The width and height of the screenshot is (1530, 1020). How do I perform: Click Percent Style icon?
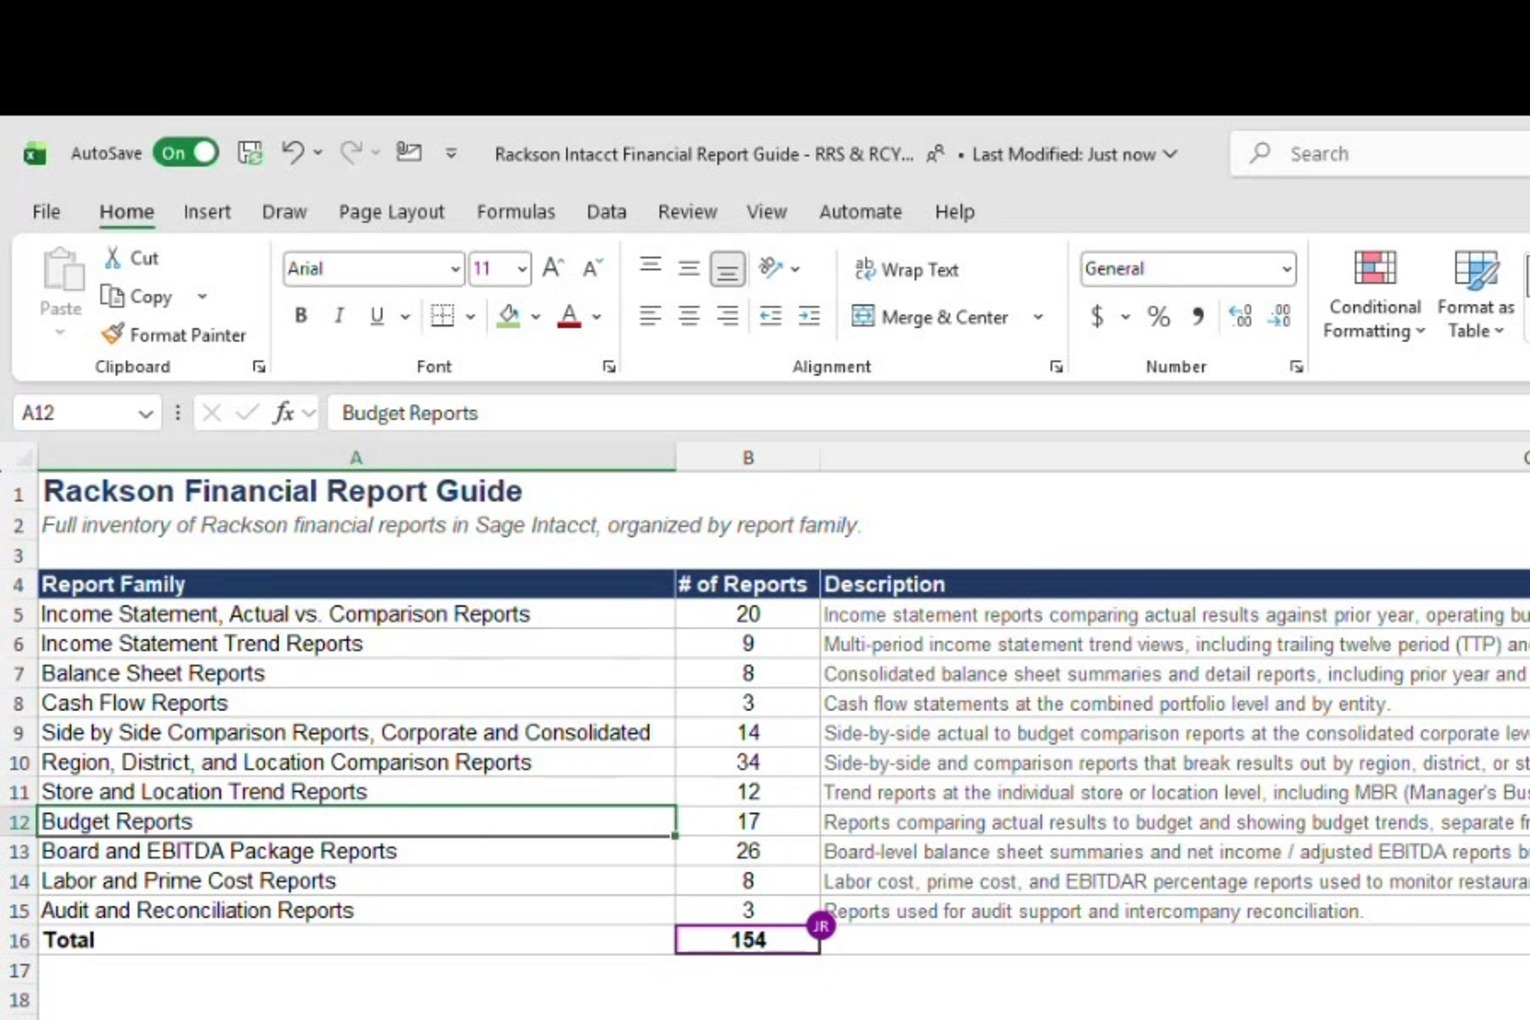1158,316
